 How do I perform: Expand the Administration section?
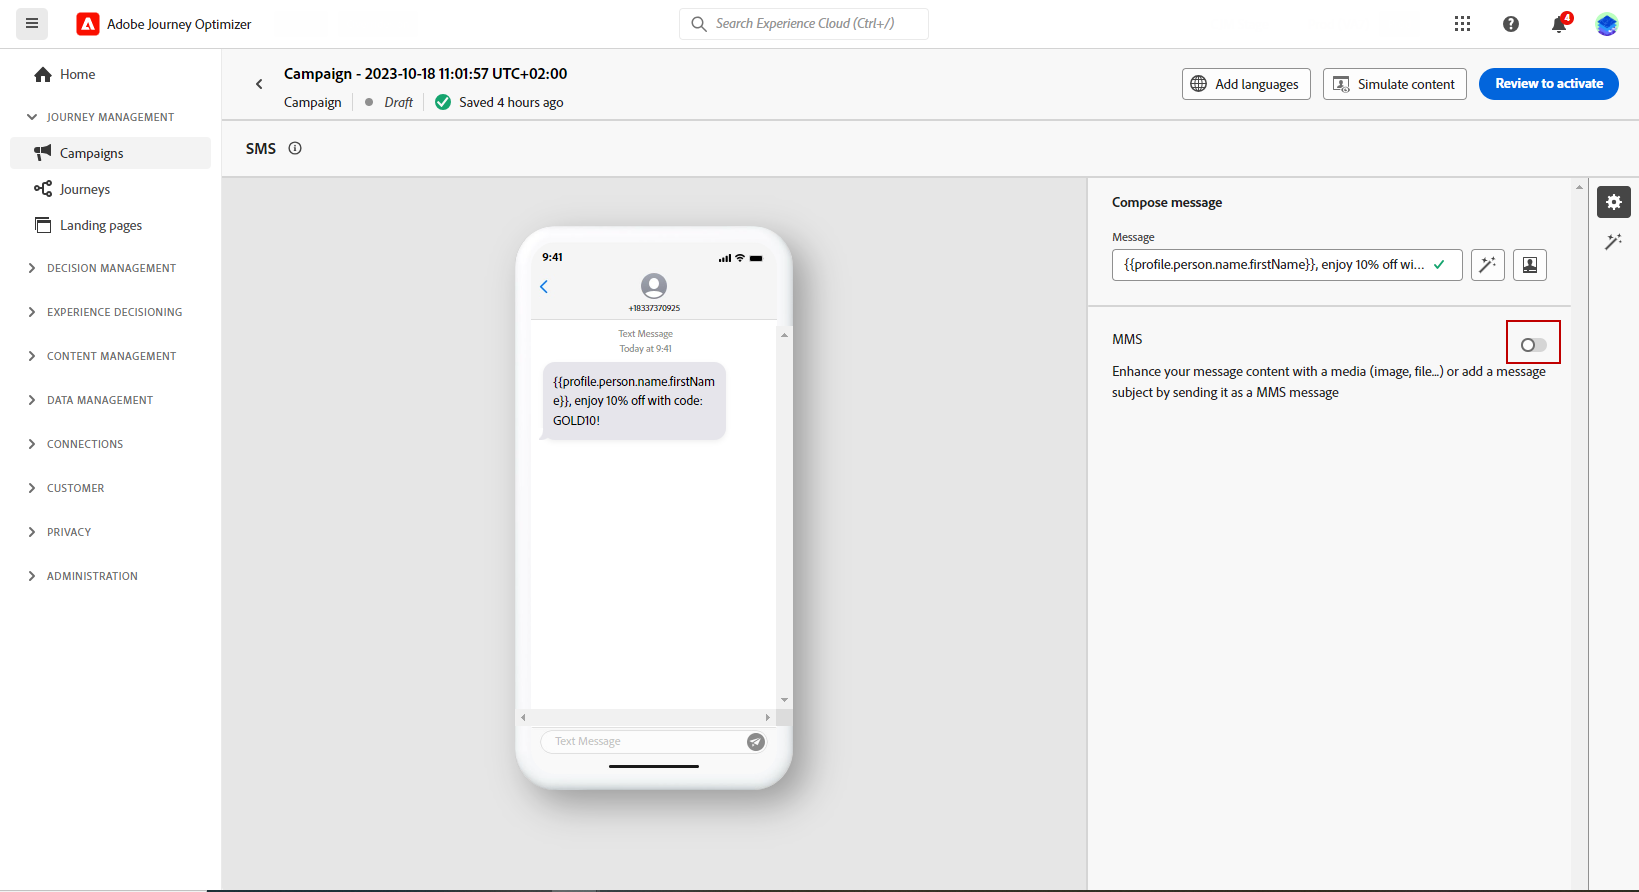(32, 576)
